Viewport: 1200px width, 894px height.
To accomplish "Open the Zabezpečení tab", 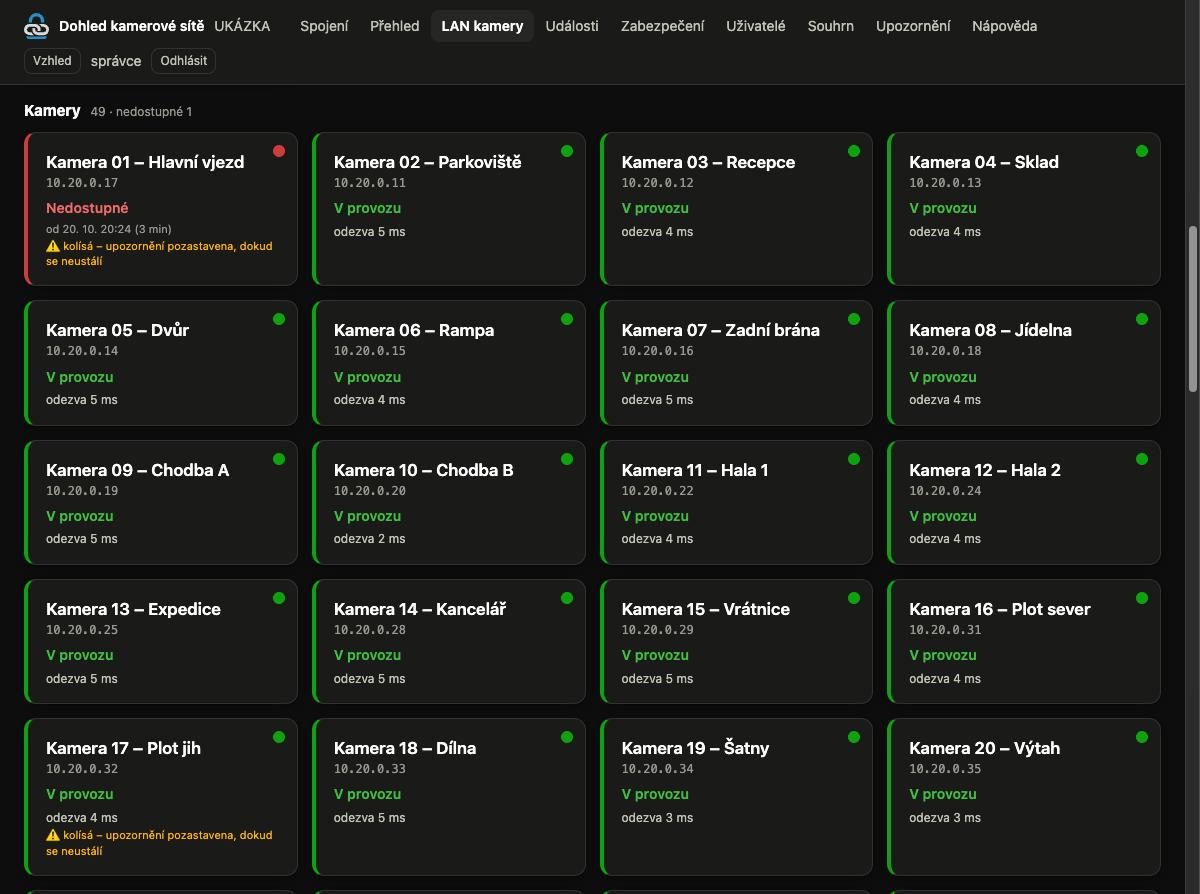I will pyautogui.click(x=662, y=26).
